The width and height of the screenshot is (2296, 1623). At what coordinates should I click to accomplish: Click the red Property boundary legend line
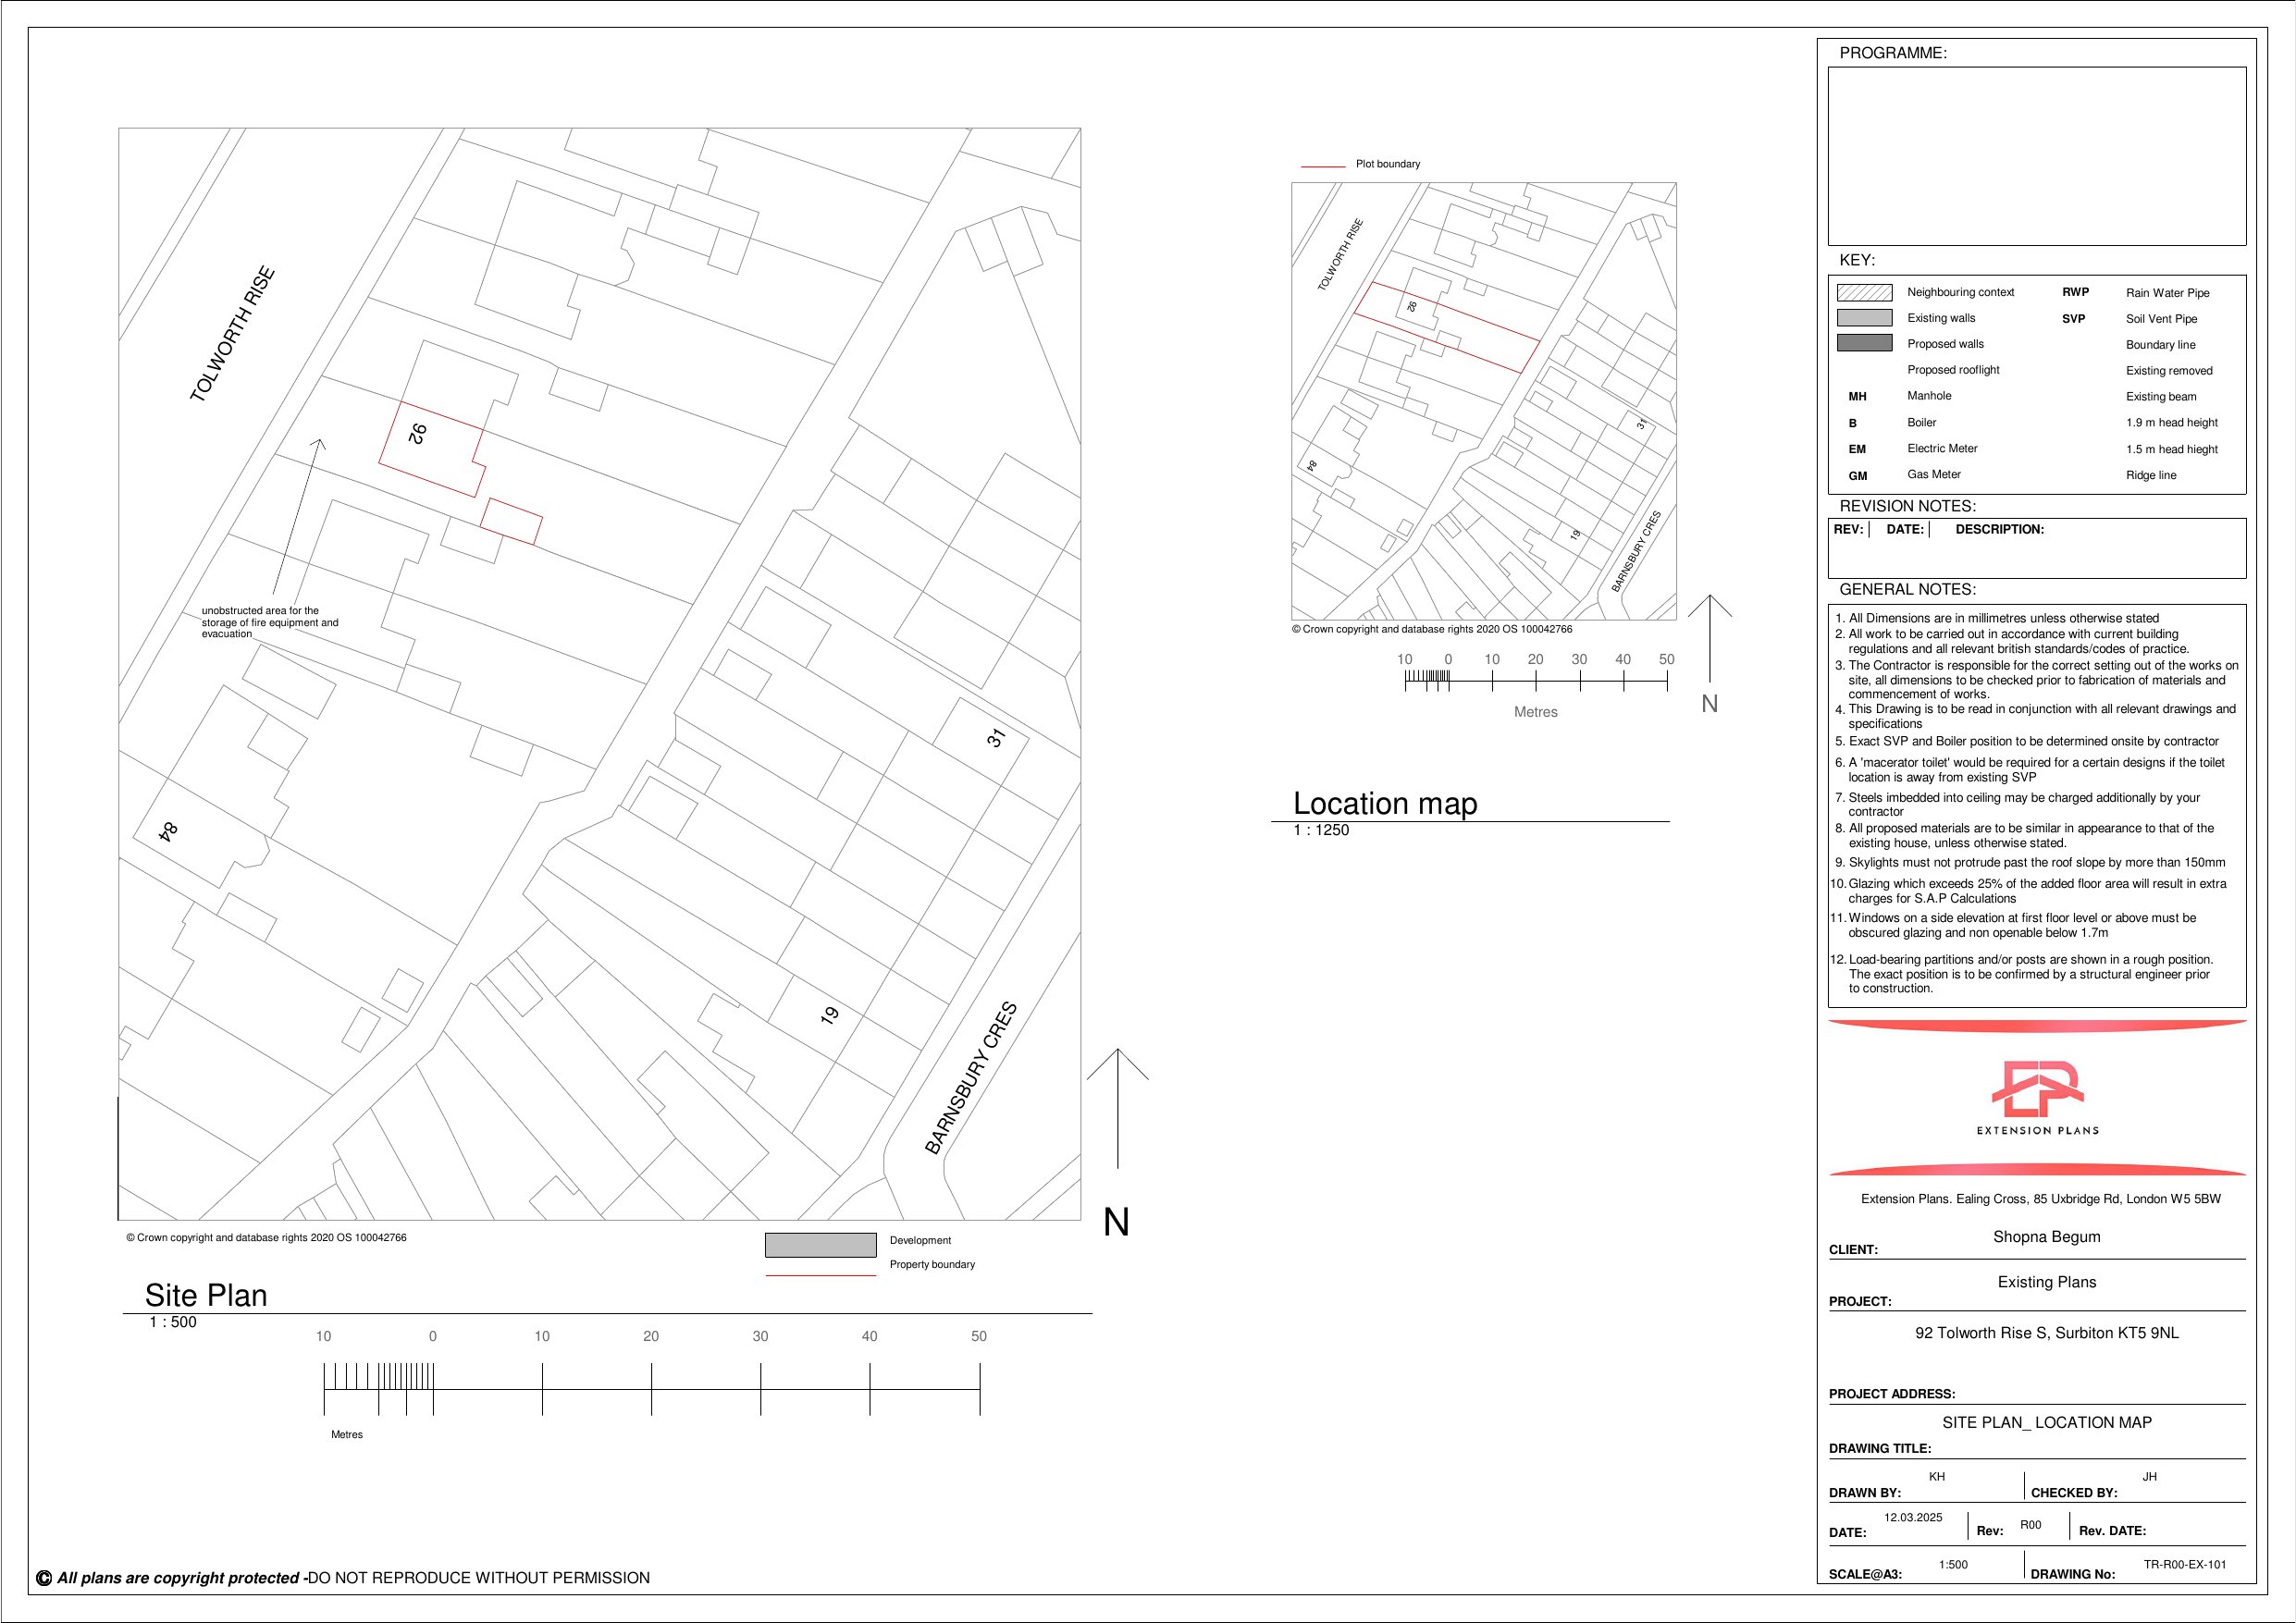pos(820,1275)
